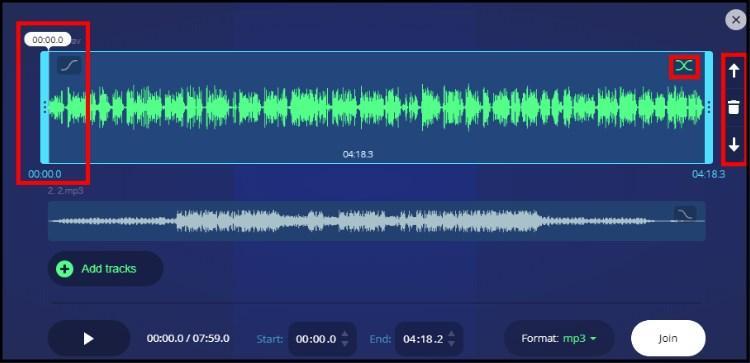Move the selected track down

[x=733, y=144]
